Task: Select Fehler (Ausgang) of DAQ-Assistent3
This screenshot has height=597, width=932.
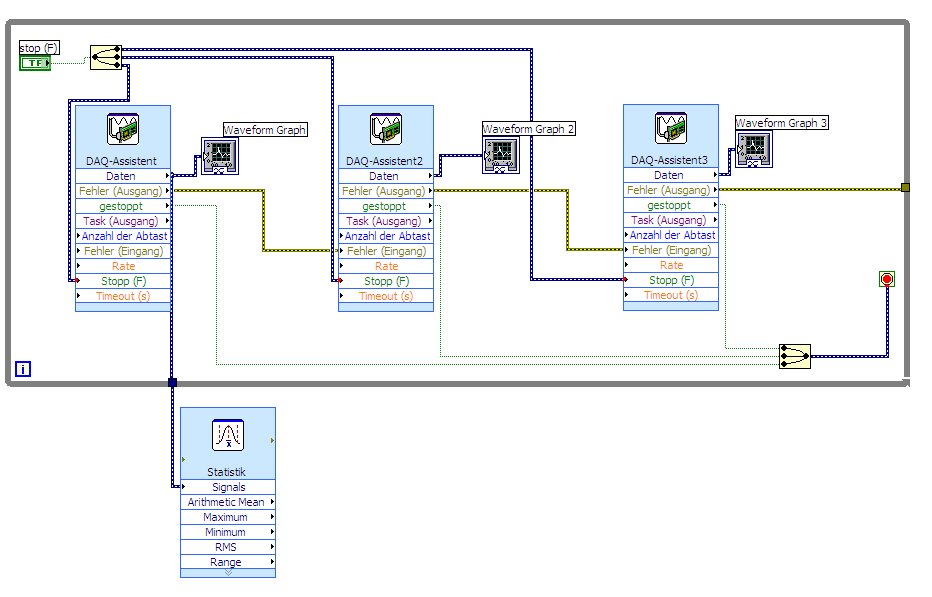Action: coord(671,190)
